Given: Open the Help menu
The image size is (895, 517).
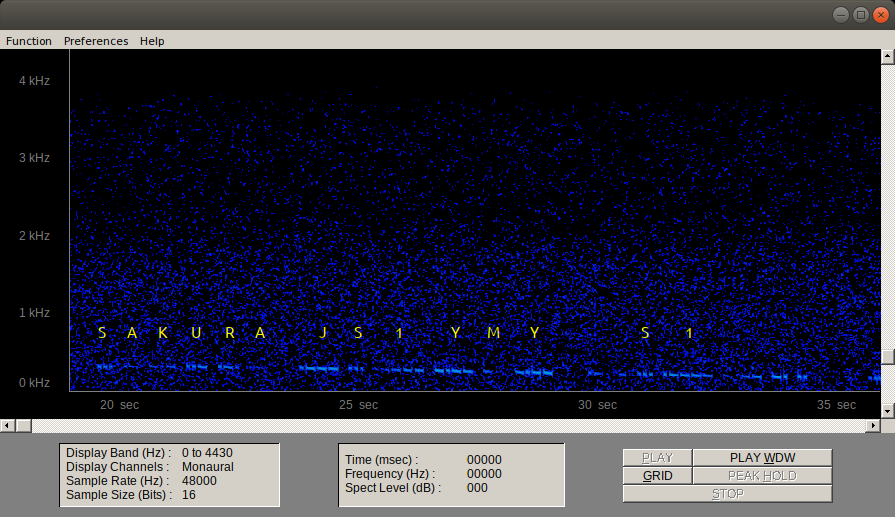Looking at the screenshot, I should (x=152, y=41).
